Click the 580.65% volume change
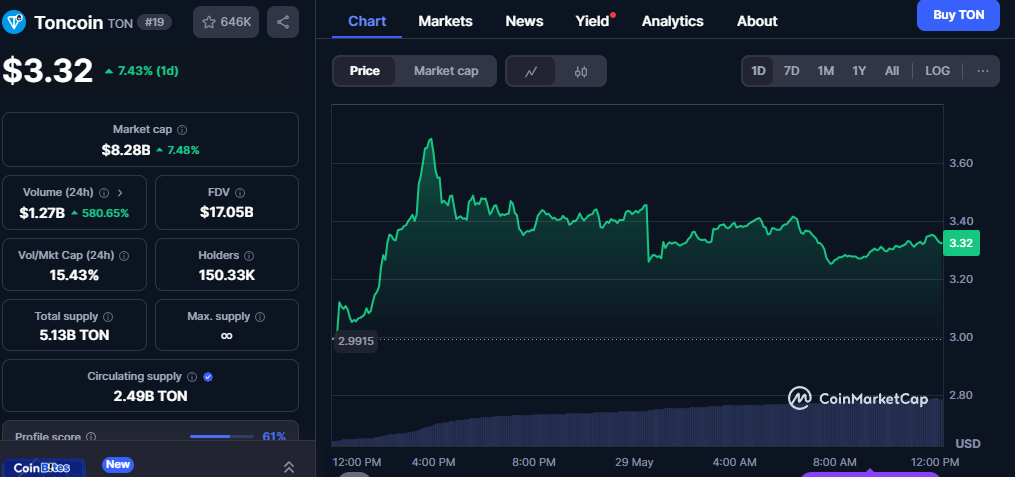The width and height of the screenshot is (1015, 477). pyautogui.click(x=100, y=213)
